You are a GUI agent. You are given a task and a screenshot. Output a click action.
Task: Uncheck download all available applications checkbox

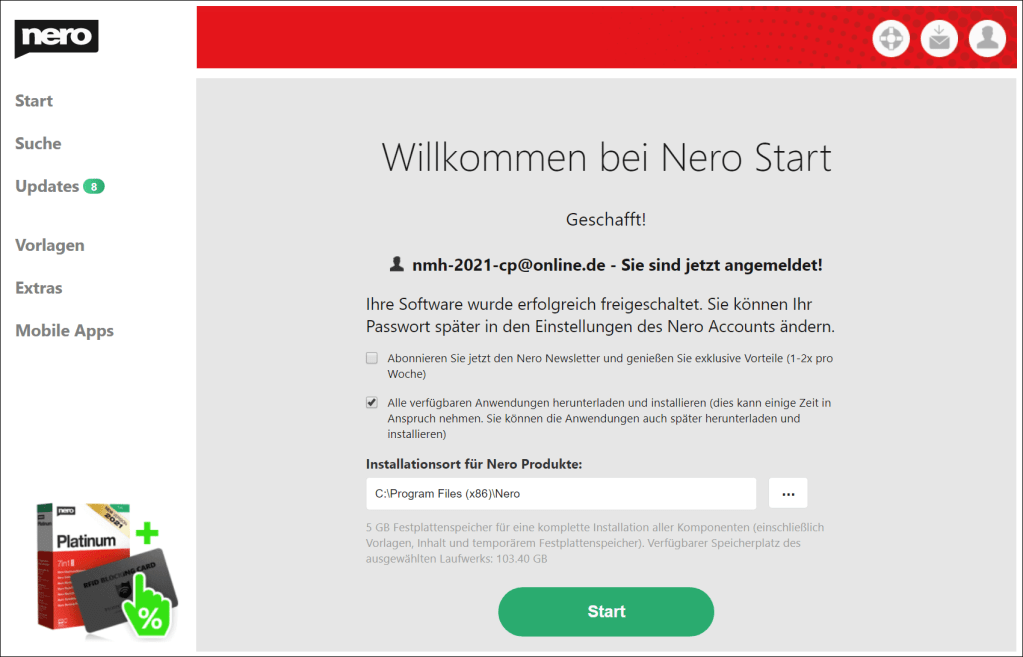[x=372, y=403]
